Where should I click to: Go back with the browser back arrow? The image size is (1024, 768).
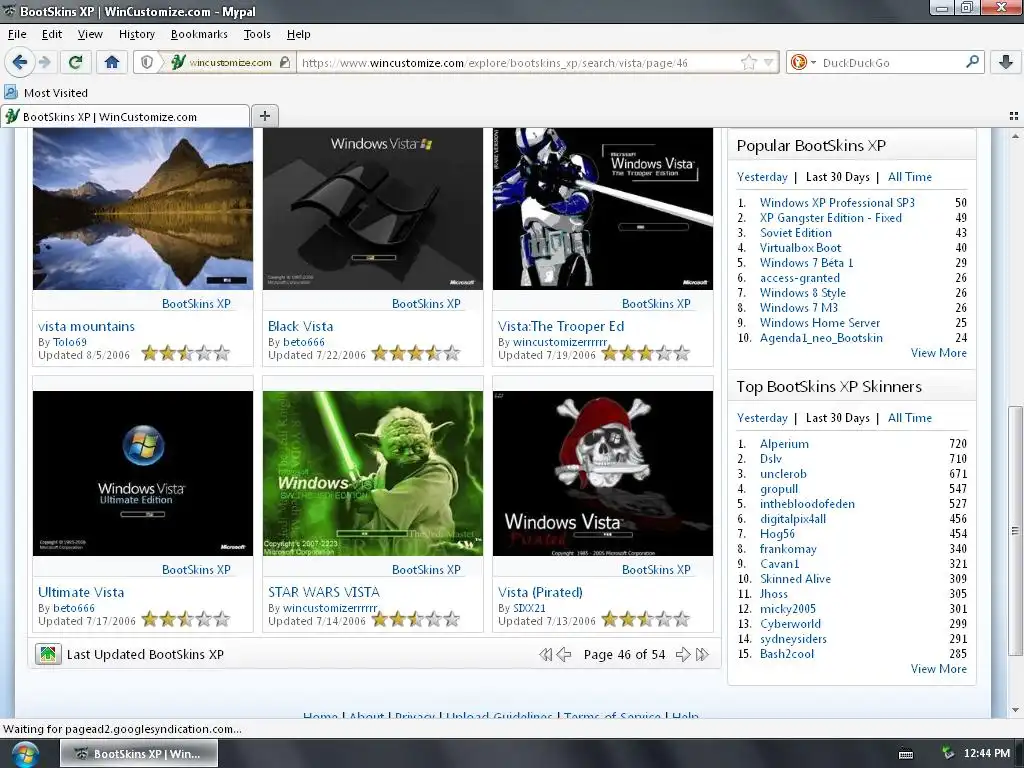pyautogui.click(x=20, y=63)
